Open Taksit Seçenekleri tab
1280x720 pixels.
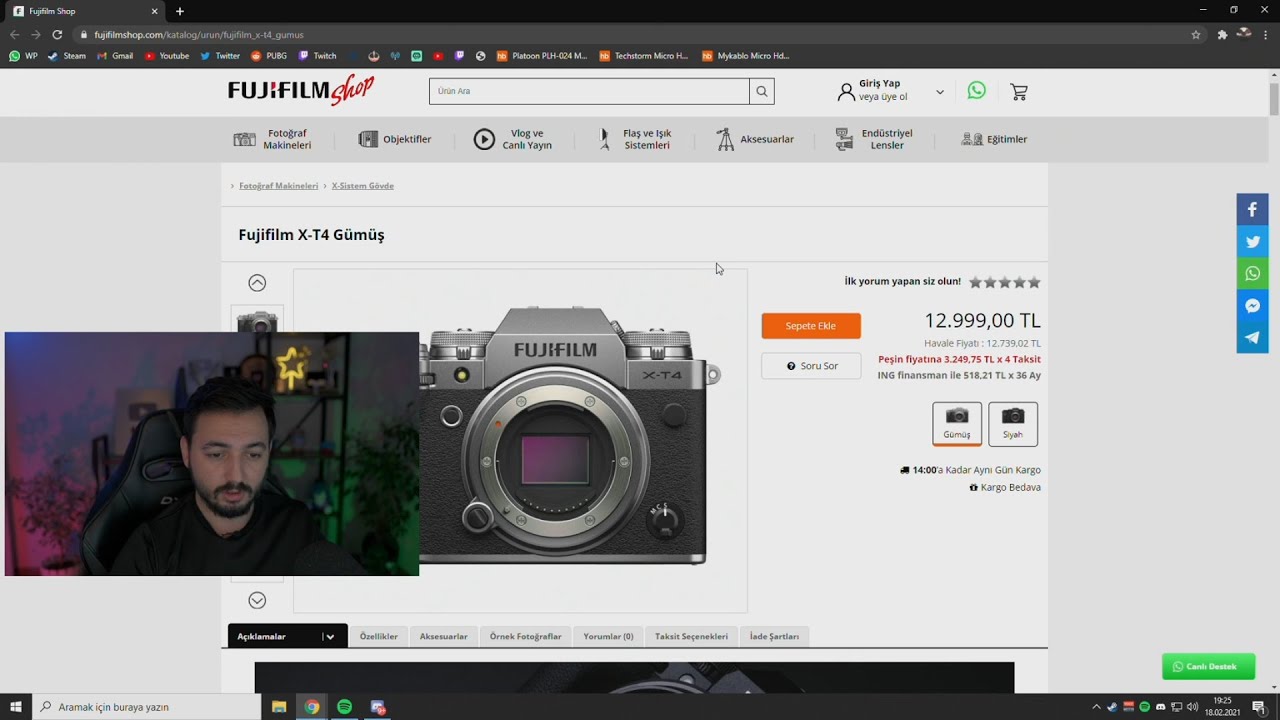point(692,636)
